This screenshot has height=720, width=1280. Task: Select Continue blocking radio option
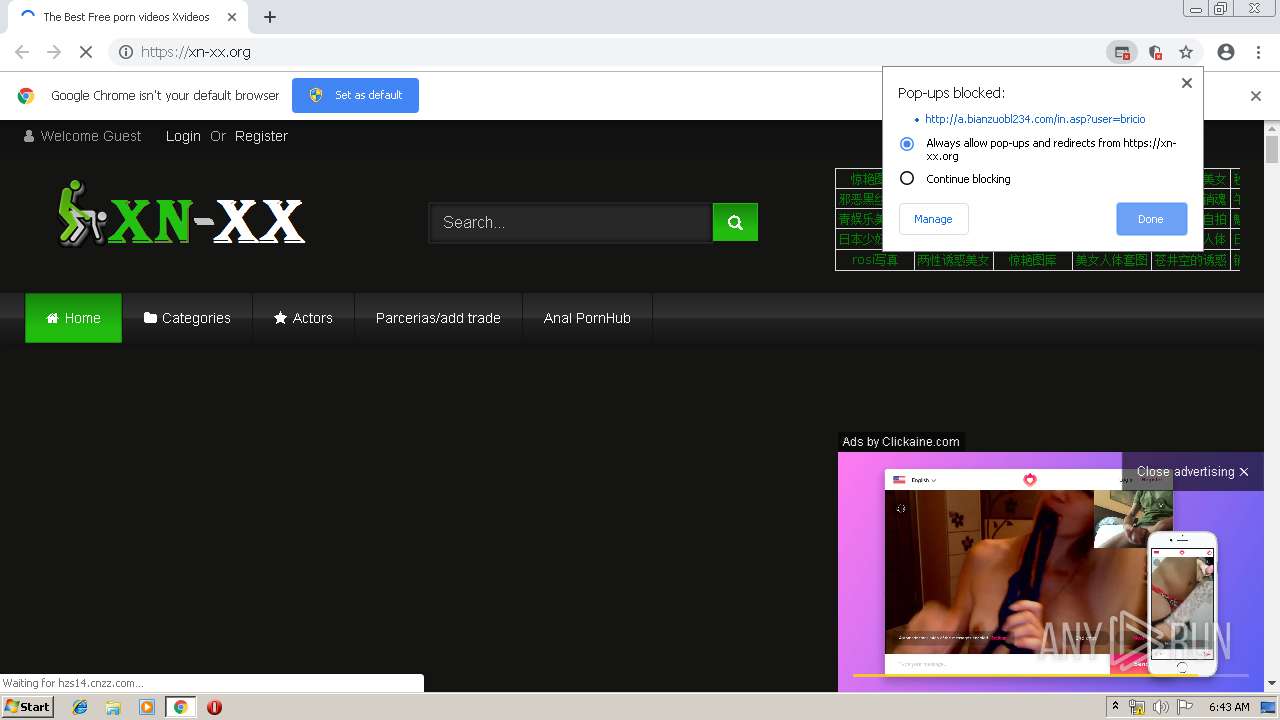click(907, 178)
